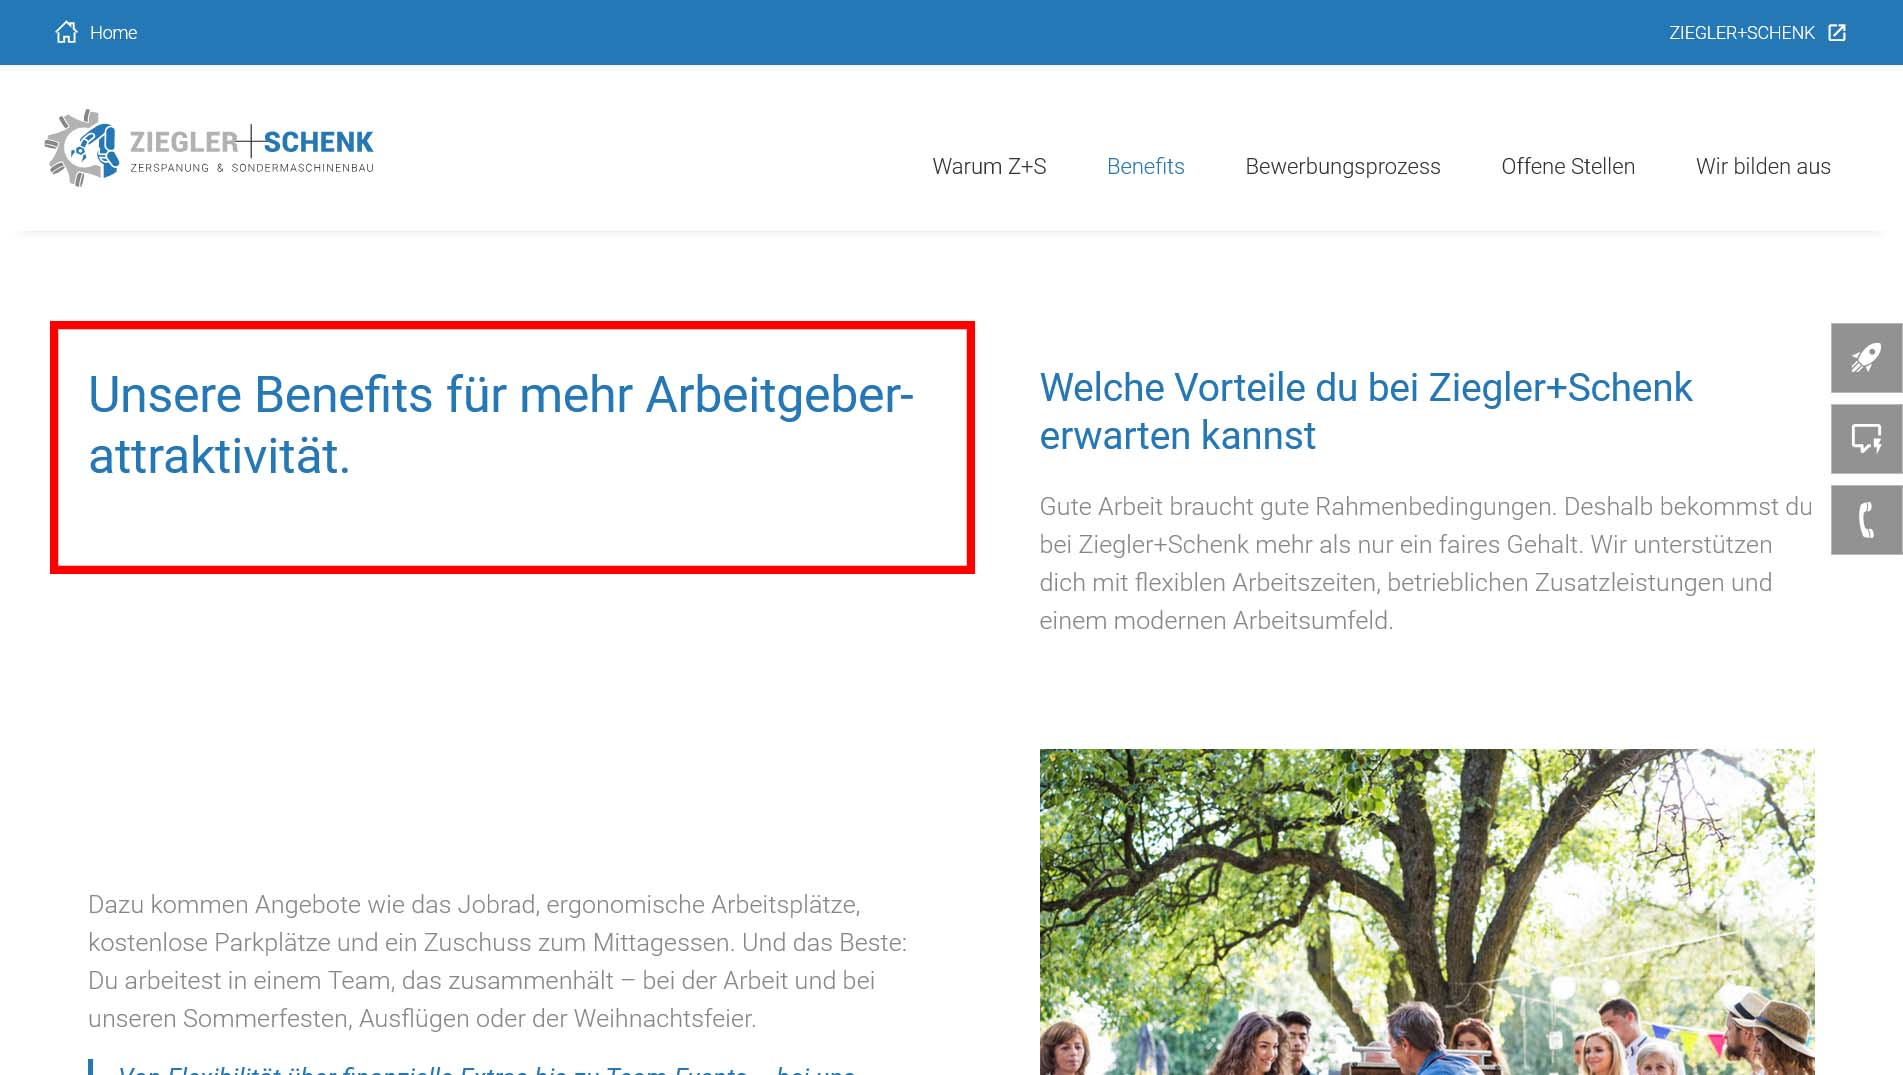Navigate to Wir bilden aus
Image resolution: width=1903 pixels, height=1075 pixels.
1762,166
